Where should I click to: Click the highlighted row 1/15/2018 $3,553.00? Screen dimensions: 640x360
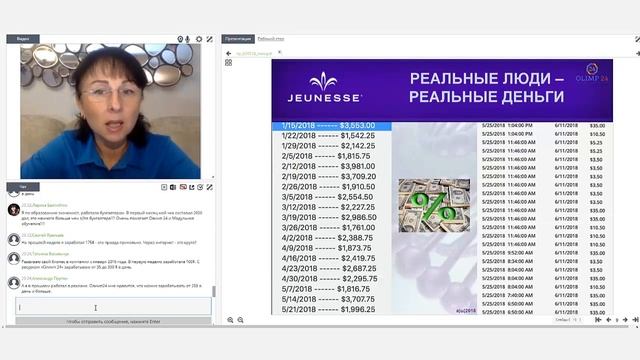pyautogui.click(x=332, y=126)
